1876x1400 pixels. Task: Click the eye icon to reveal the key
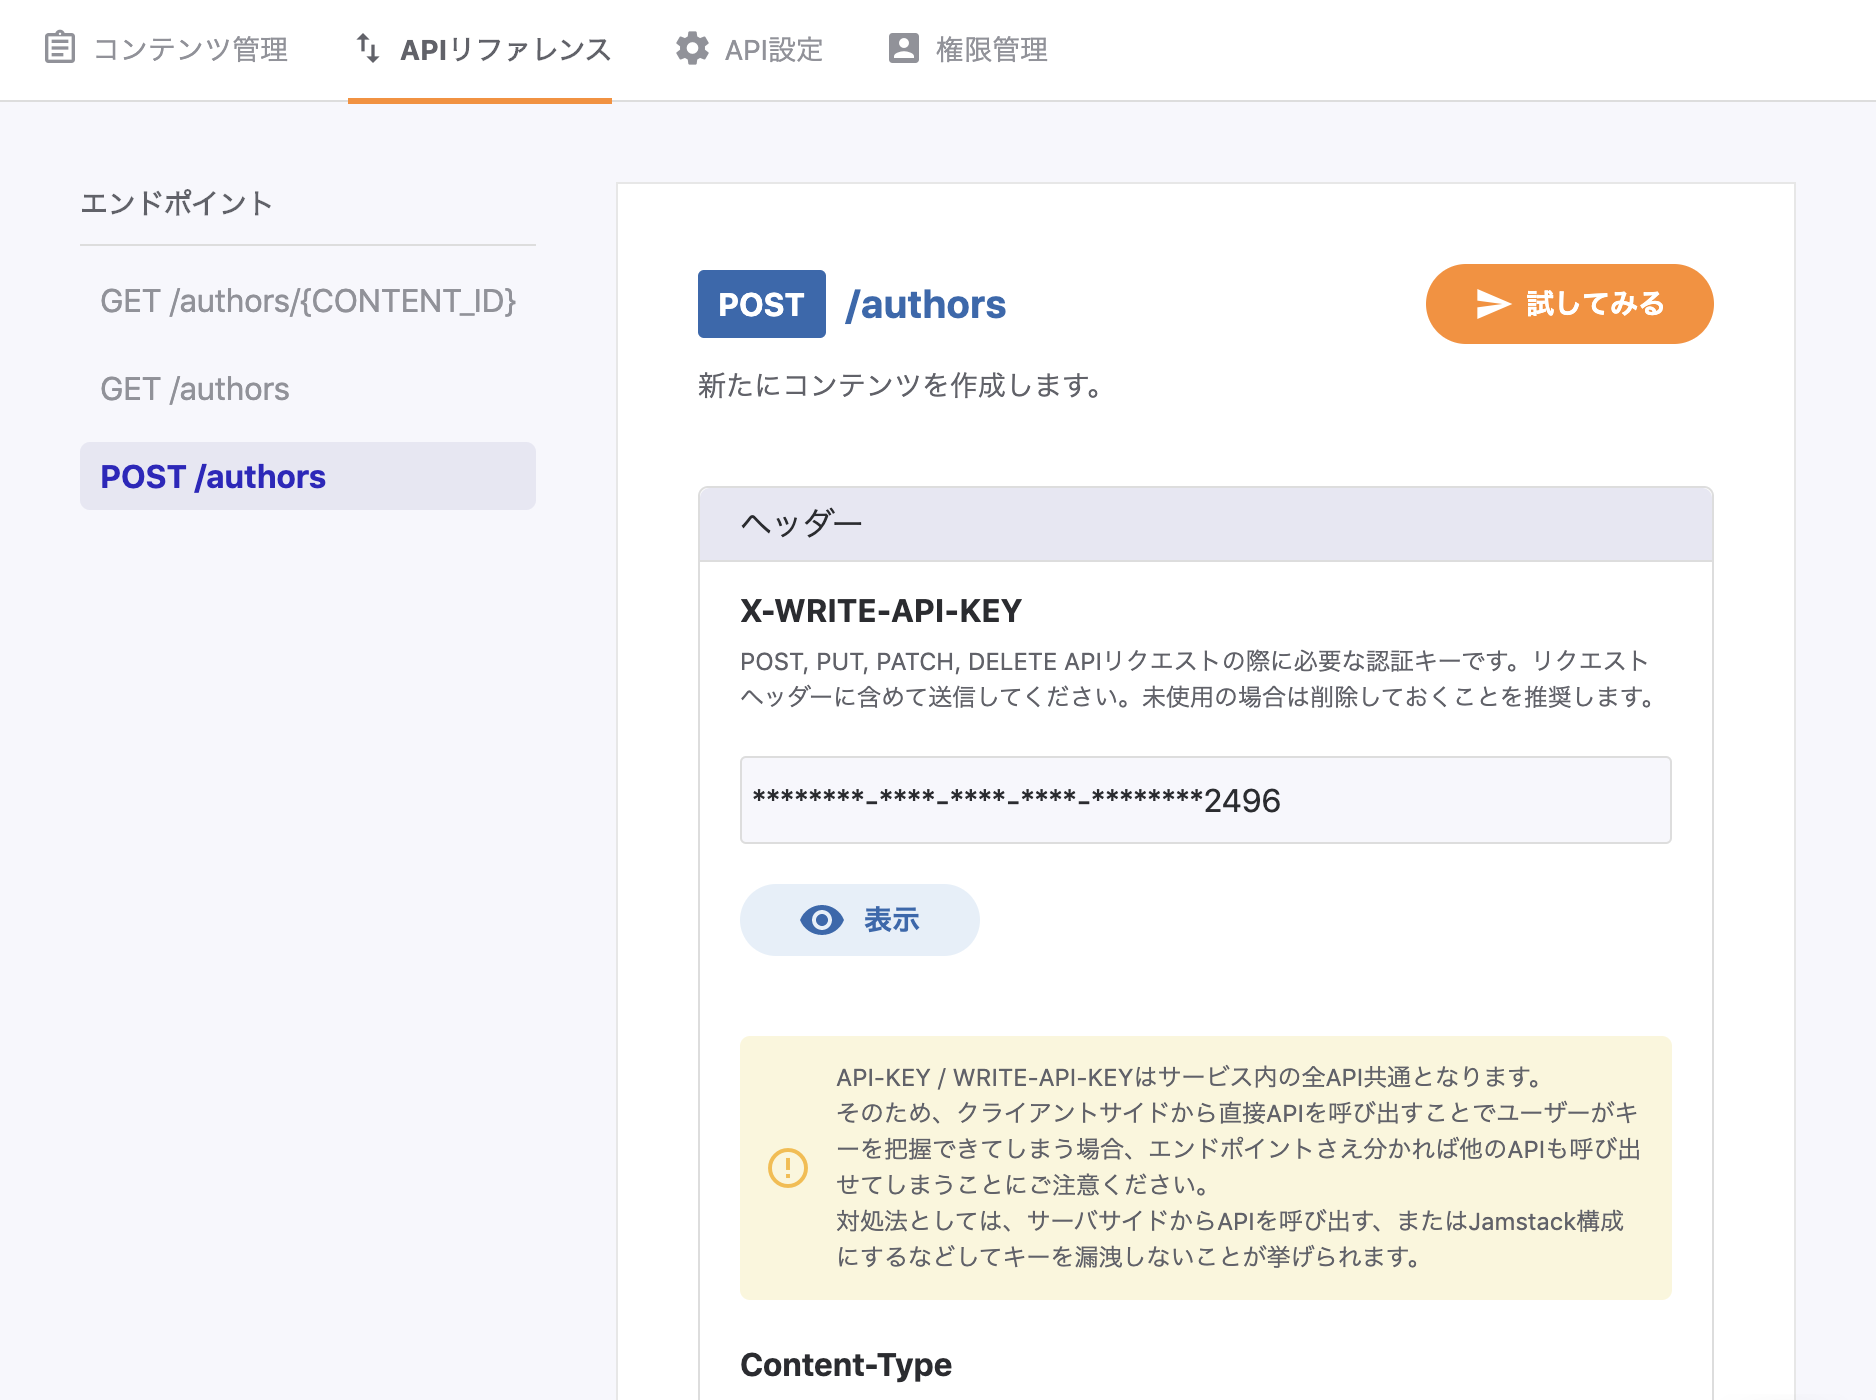(x=822, y=920)
